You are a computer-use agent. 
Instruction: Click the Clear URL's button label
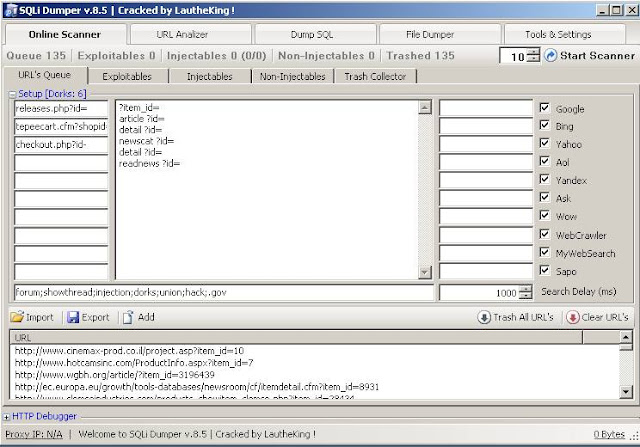[605, 317]
